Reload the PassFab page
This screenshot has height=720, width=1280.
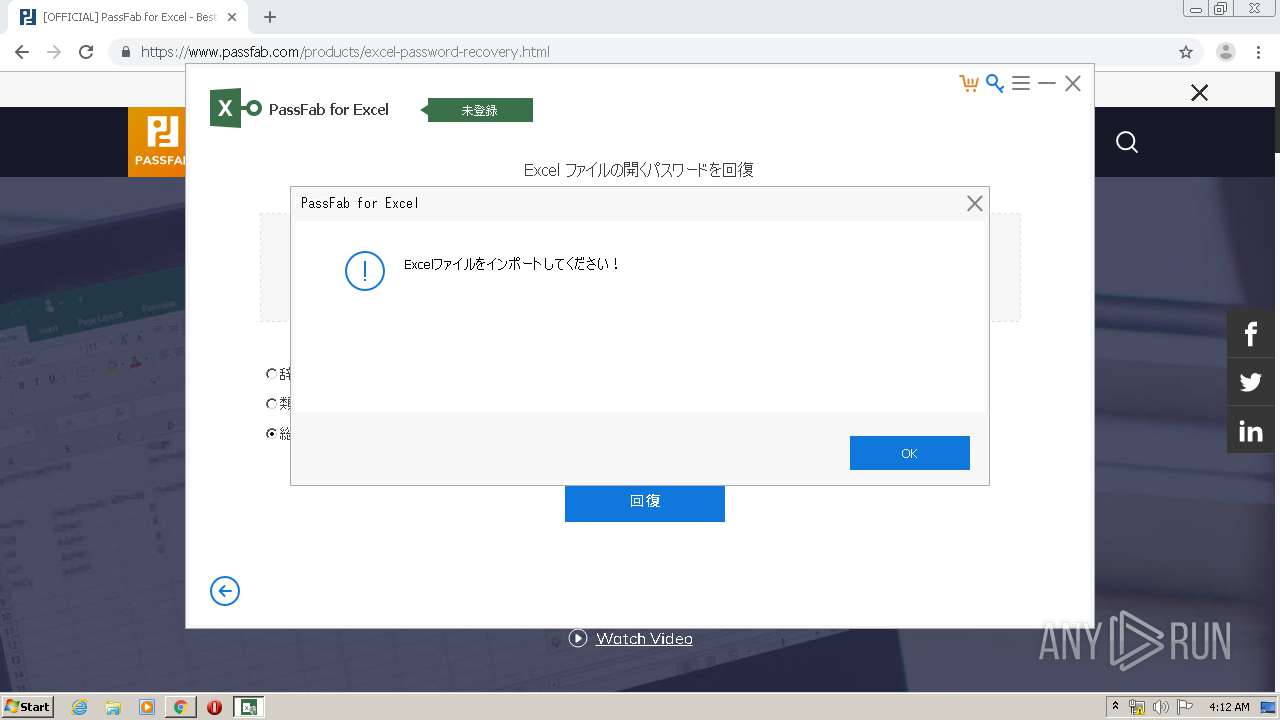[86, 52]
